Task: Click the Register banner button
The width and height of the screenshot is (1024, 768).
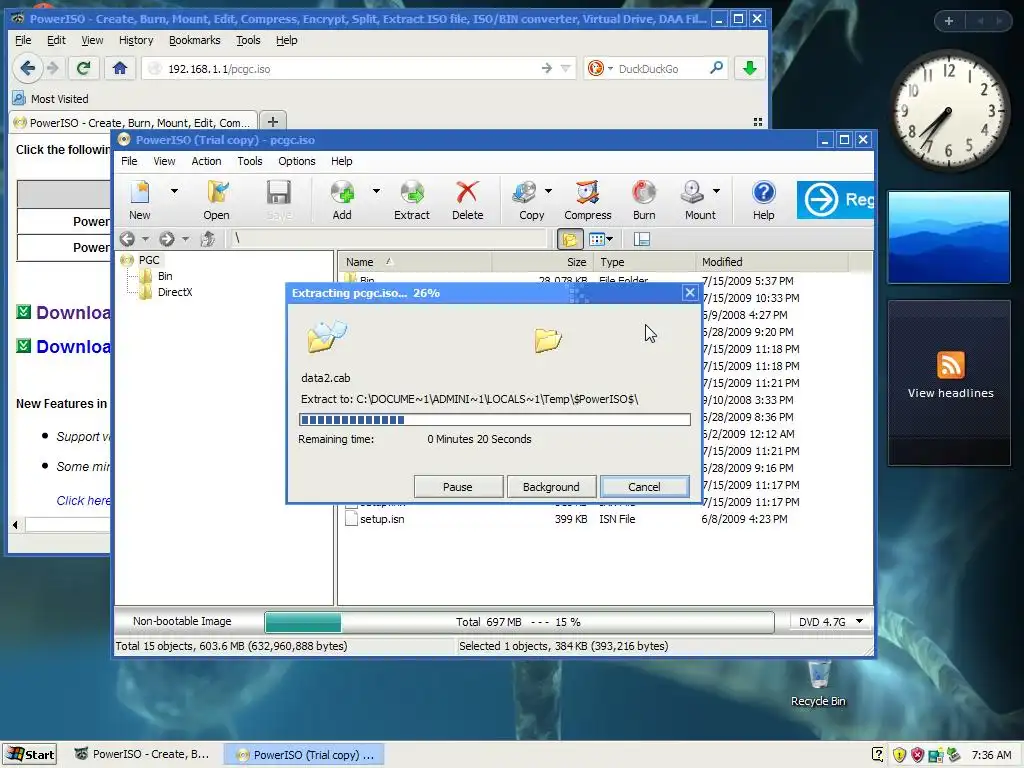Action: (835, 199)
